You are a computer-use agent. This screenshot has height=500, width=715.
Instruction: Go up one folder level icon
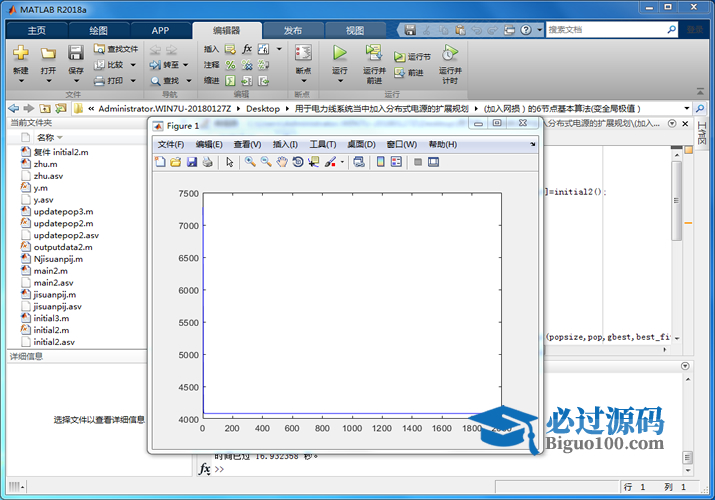pos(45,108)
